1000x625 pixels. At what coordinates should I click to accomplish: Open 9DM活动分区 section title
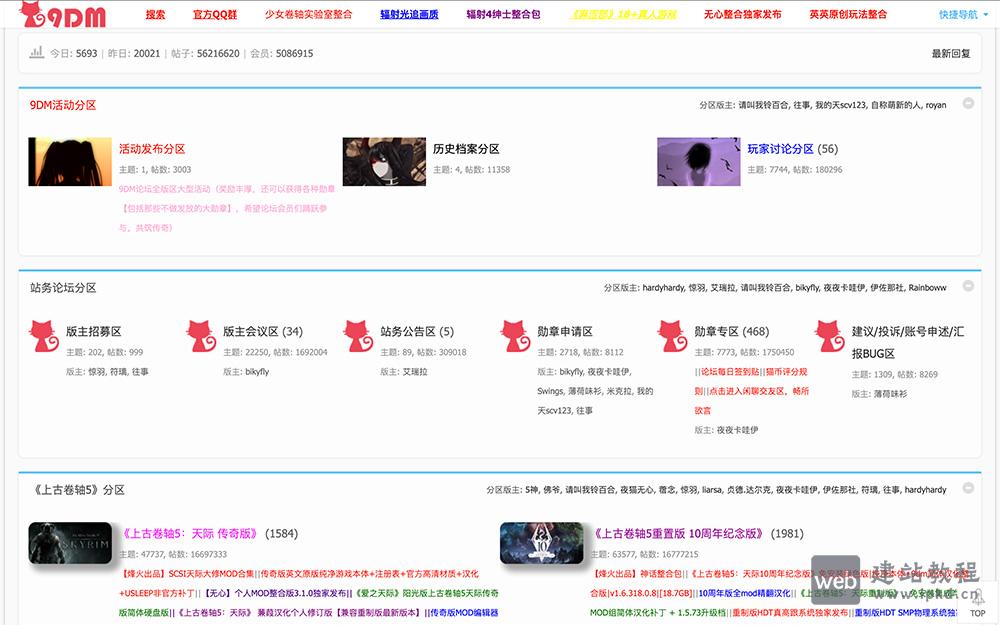point(62,105)
